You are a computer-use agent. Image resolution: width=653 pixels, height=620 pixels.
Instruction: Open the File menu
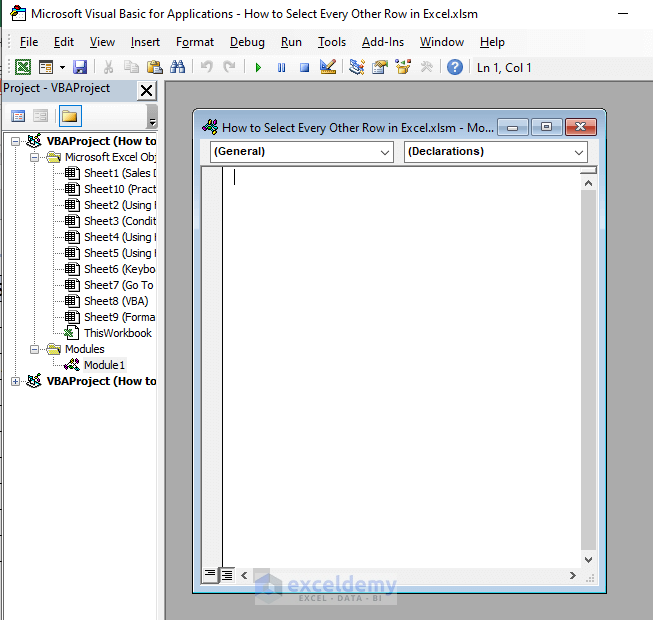(x=29, y=42)
